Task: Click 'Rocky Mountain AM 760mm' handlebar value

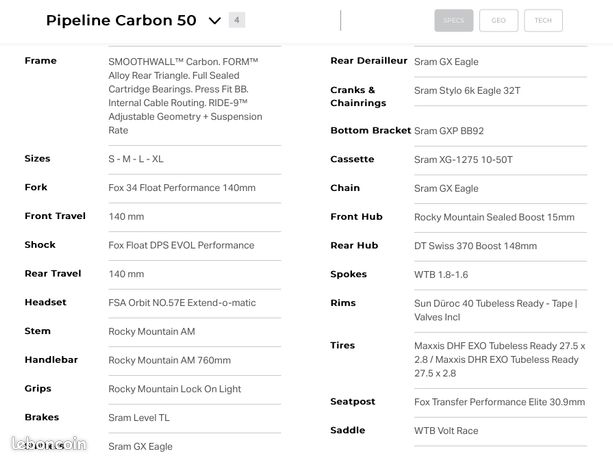Action: pos(170,360)
